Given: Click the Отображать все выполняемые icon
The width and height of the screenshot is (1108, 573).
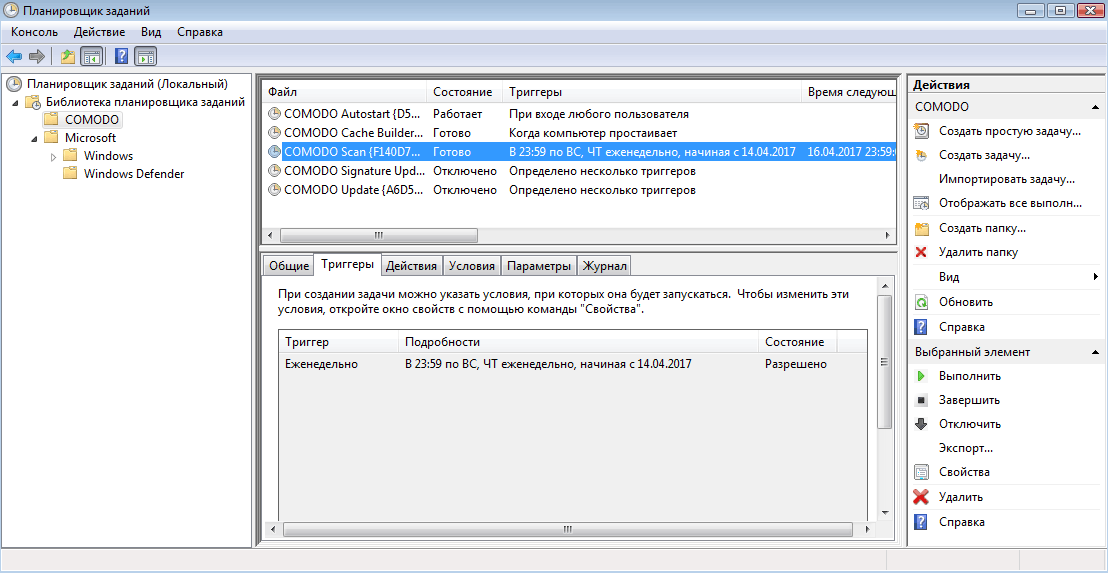Looking at the screenshot, I should [921, 203].
